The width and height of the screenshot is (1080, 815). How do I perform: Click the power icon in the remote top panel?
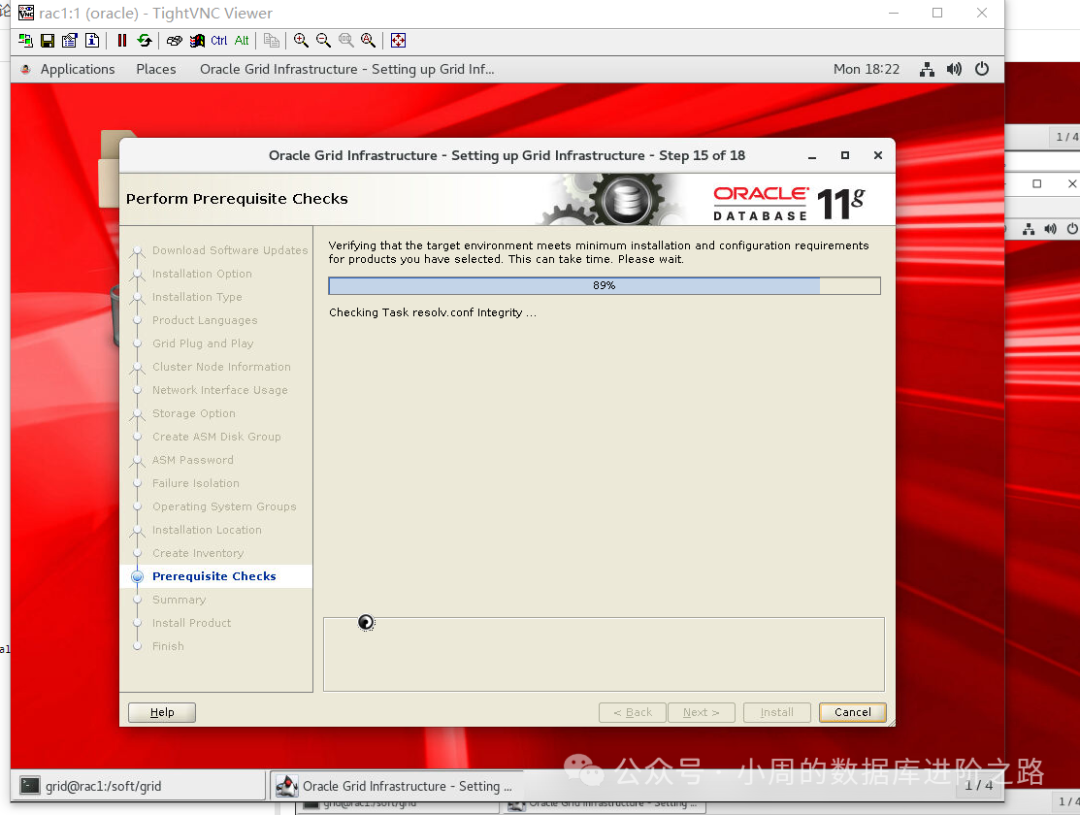coord(982,69)
